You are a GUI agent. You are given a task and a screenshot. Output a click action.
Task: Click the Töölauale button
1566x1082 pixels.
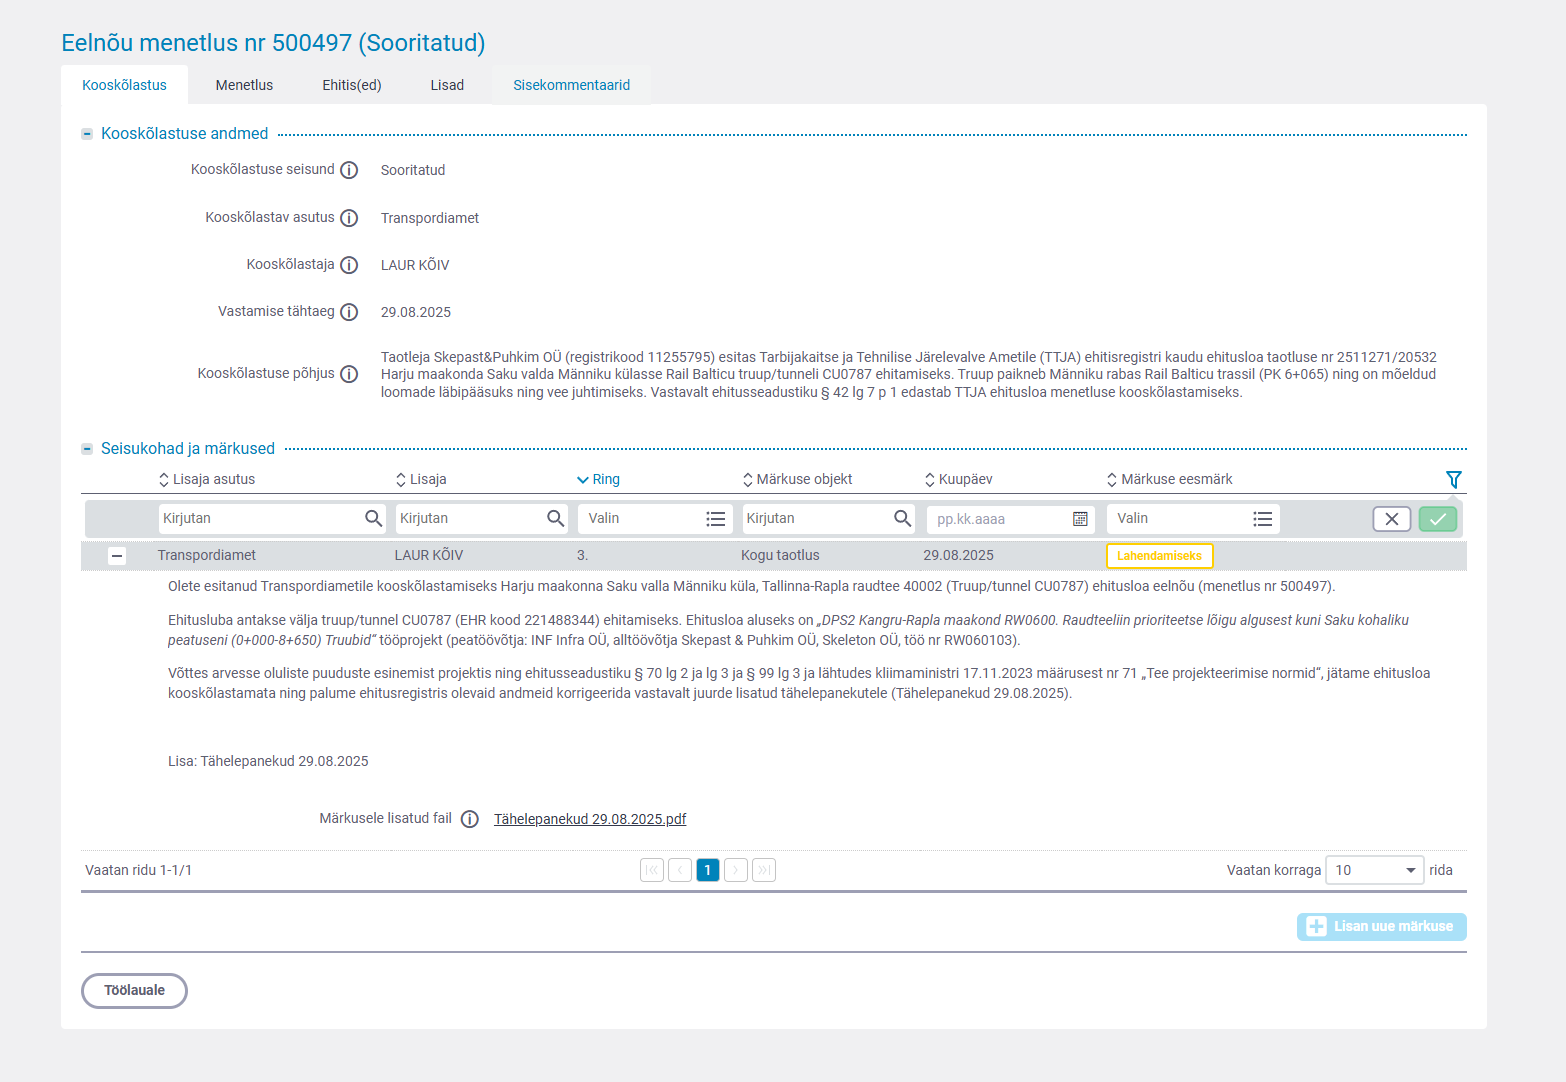point(134,991)
